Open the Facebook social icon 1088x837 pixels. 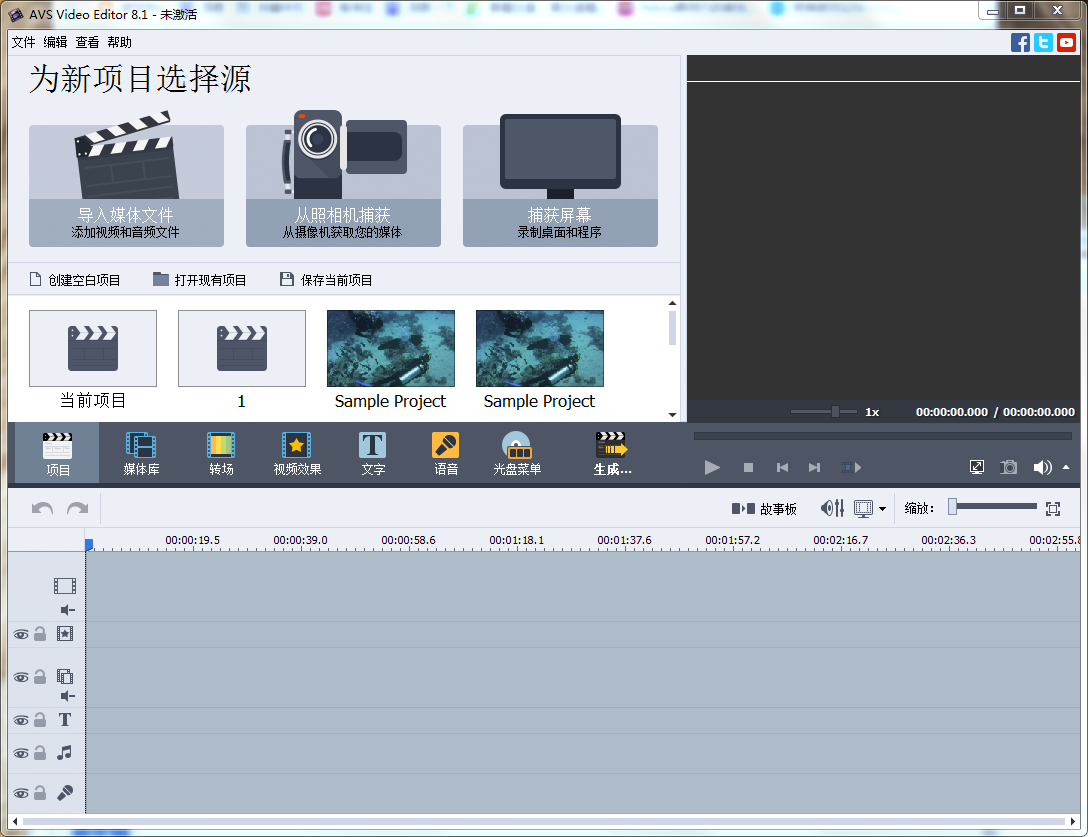click(1020, 42)
